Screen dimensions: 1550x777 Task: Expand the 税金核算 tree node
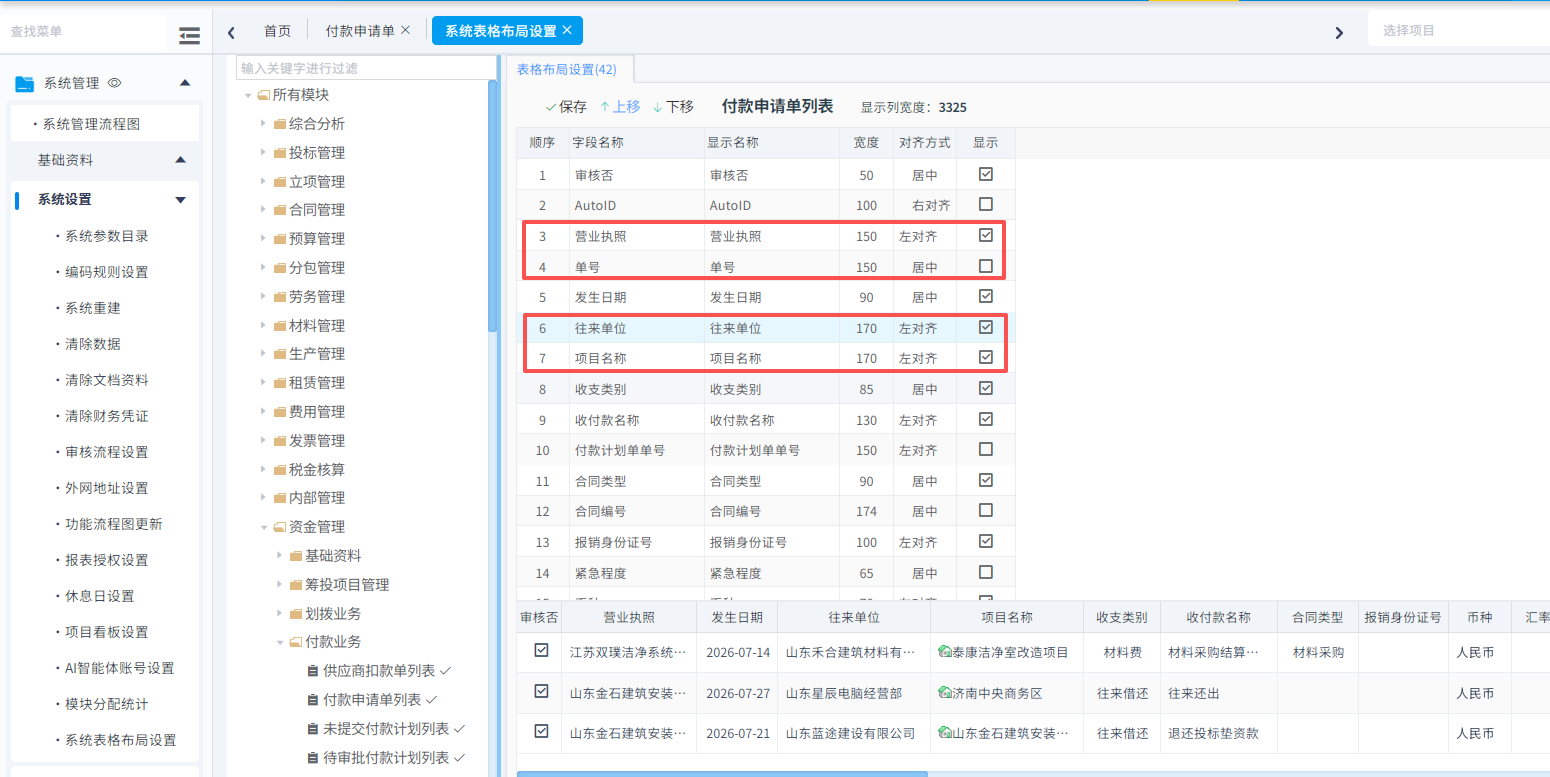(264, 470)
